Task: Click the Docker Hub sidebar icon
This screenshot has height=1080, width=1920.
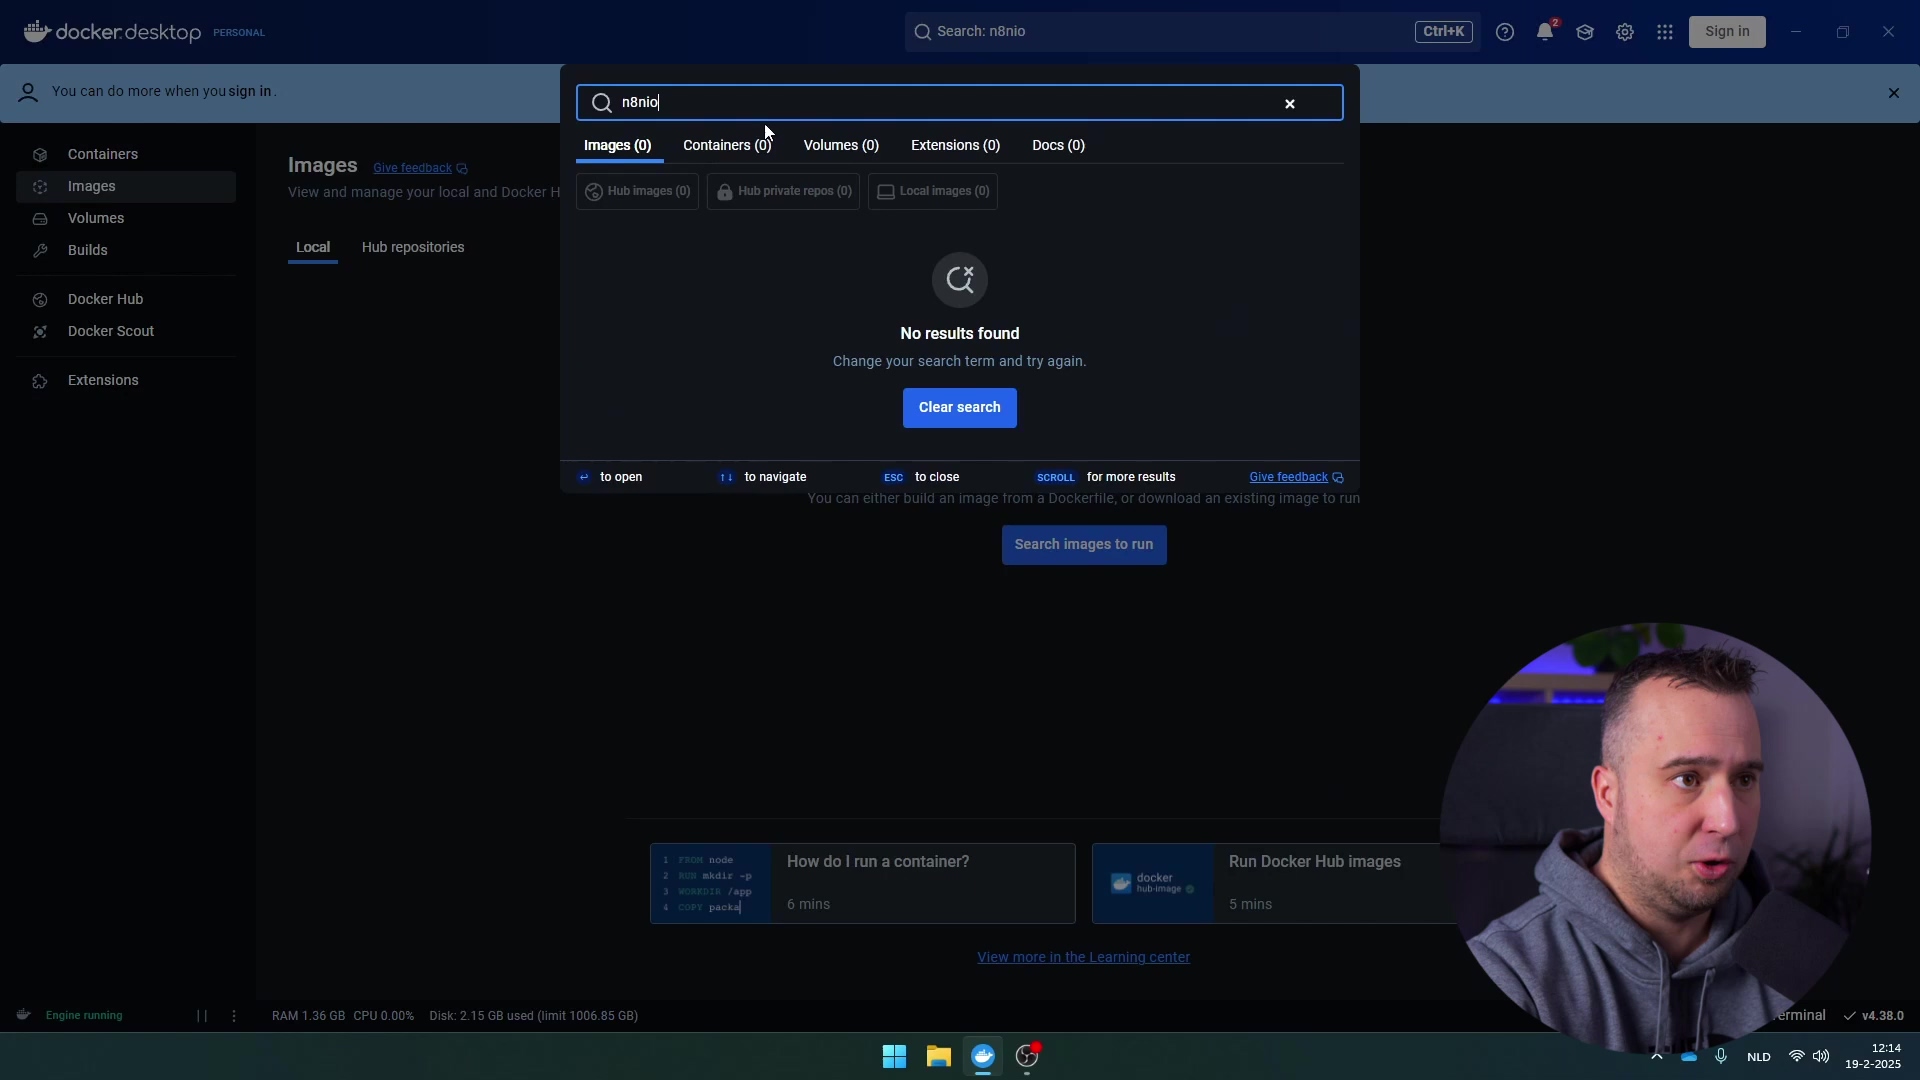Action: 40,300
